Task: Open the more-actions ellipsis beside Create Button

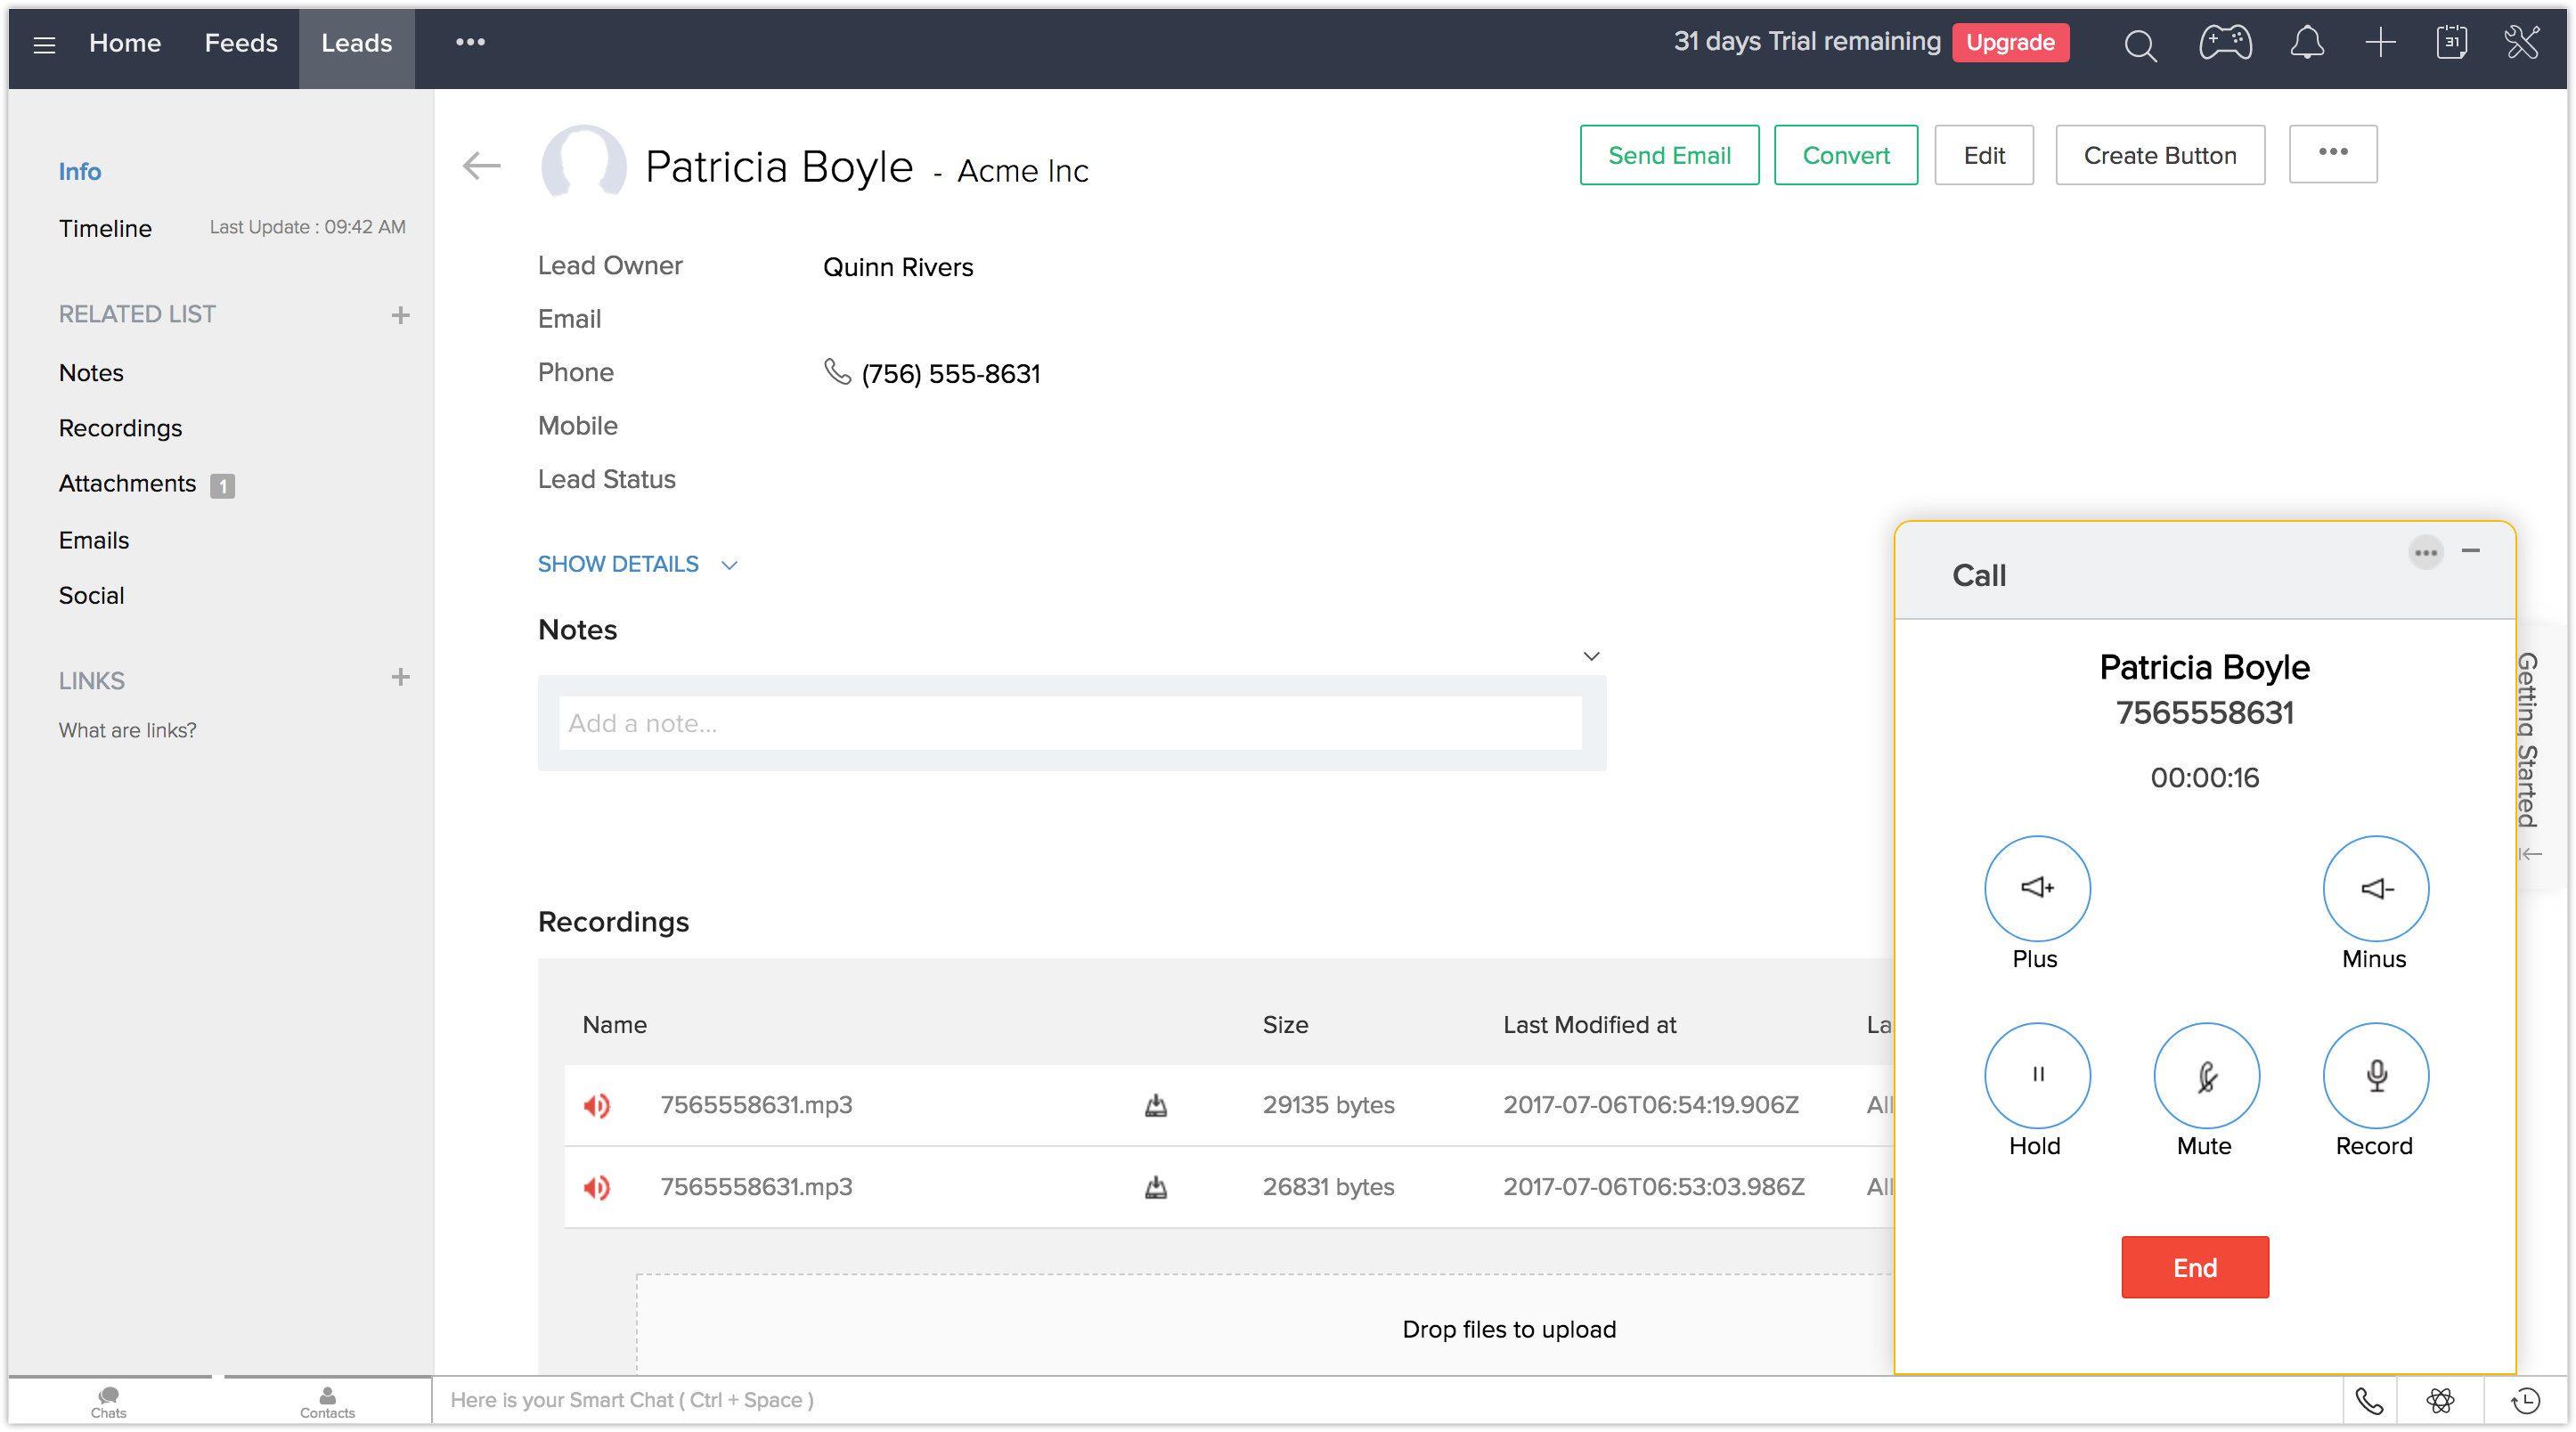Action: pos(2332,154)
